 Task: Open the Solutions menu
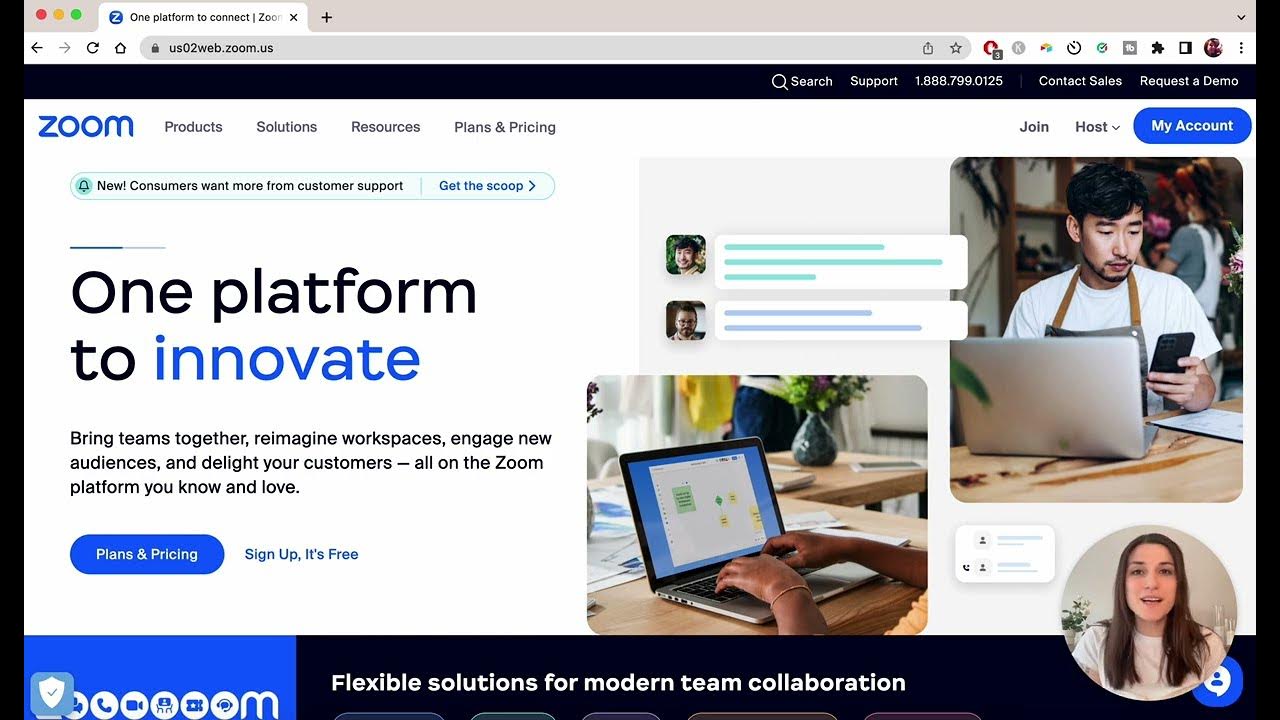[286, 127]
